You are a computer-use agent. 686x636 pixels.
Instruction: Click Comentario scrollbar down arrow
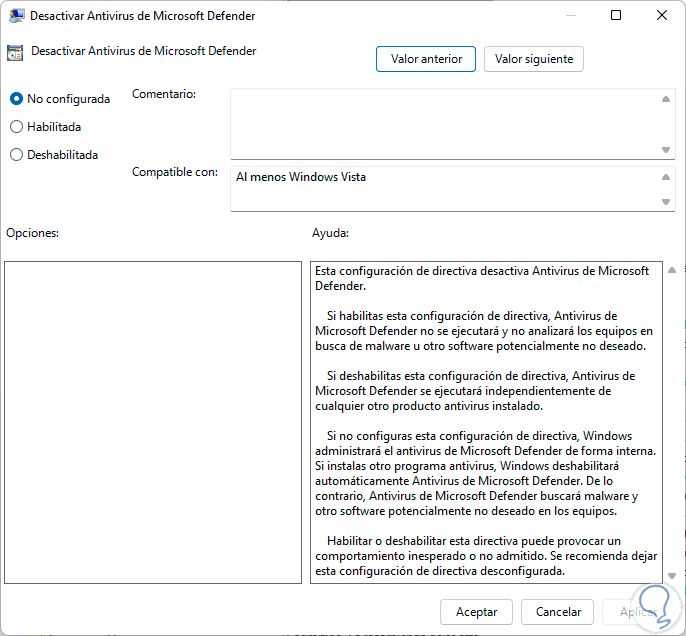tap(666, 150)
